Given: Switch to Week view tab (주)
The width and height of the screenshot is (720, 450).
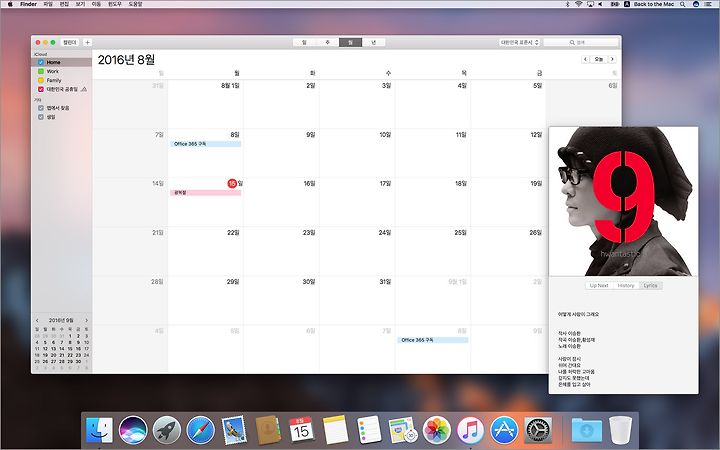Looking at the screenshot, I should tap(327, 42).
